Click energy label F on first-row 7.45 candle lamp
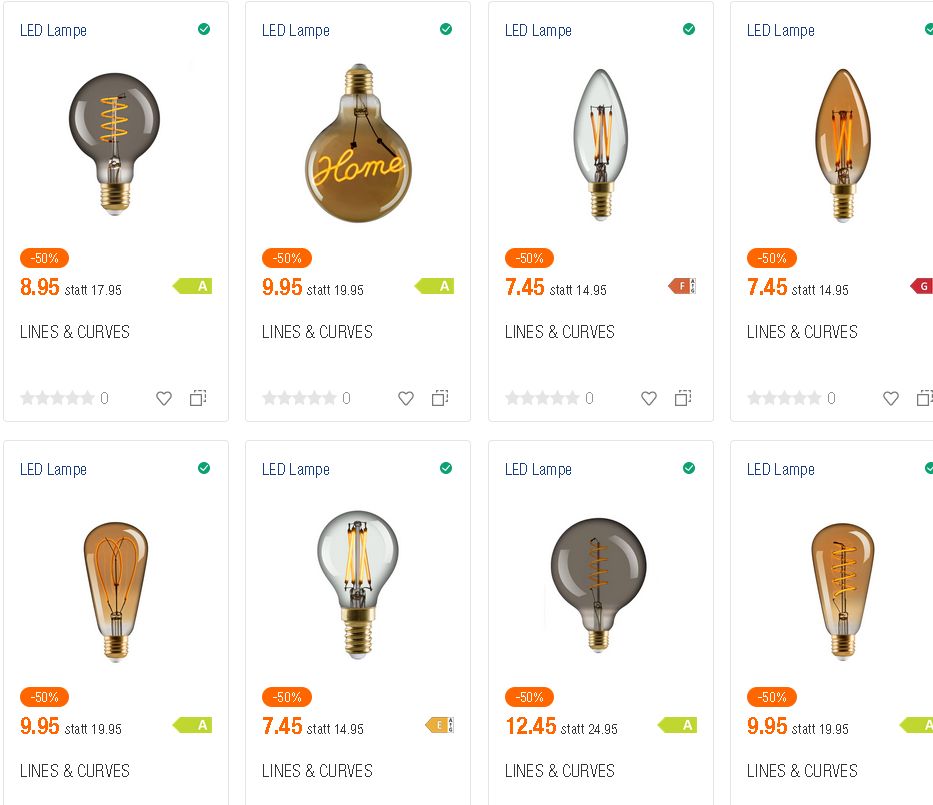 (x=681, y=287)
